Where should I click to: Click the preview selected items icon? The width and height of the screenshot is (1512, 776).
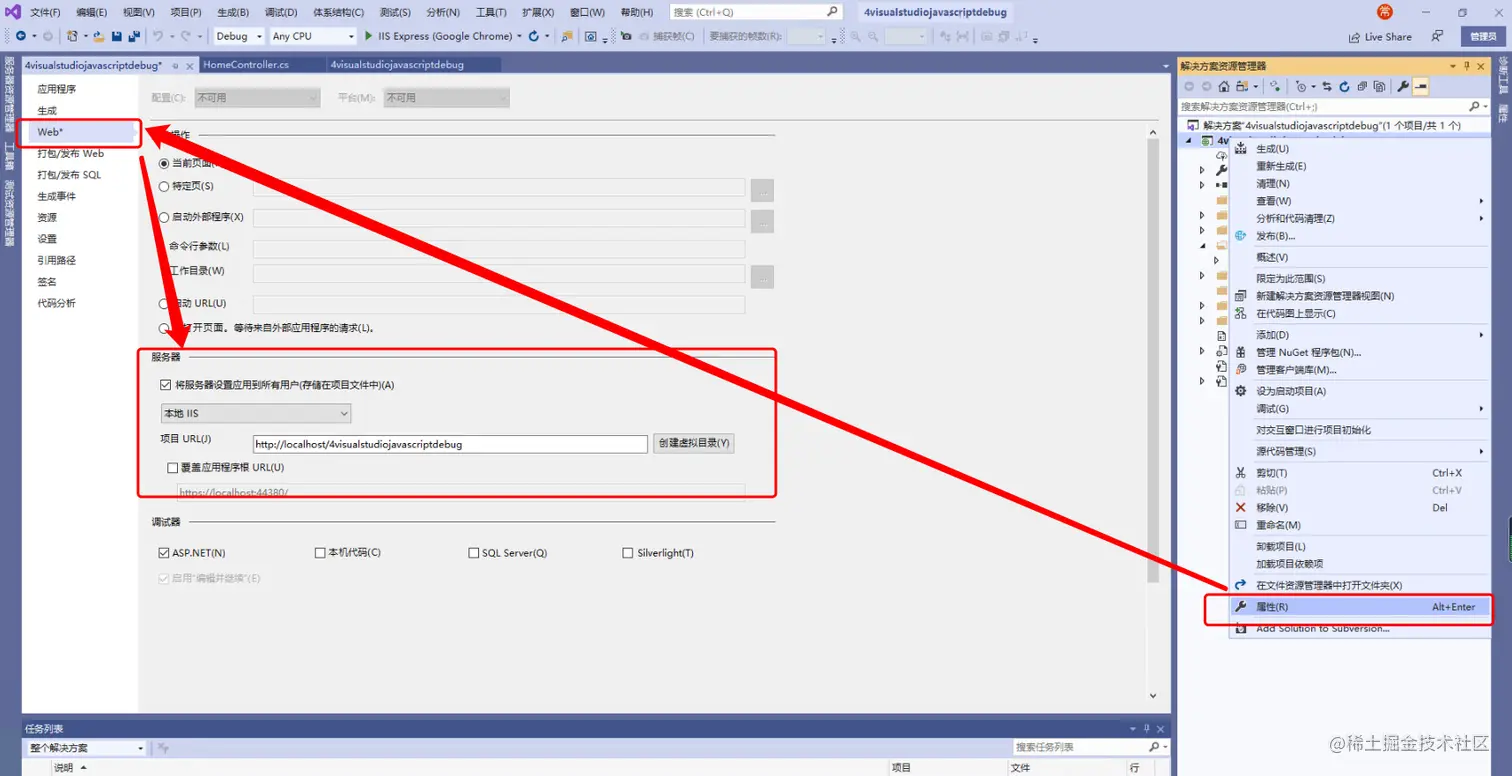click(1420, 87)
